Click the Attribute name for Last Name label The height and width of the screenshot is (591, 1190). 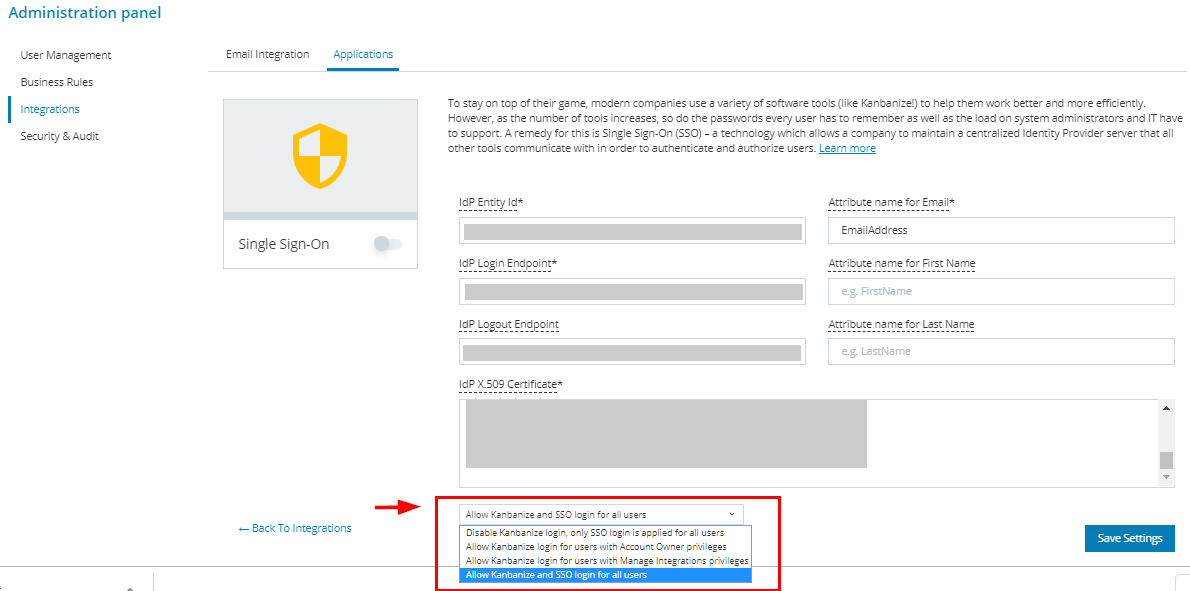[901, 324]
